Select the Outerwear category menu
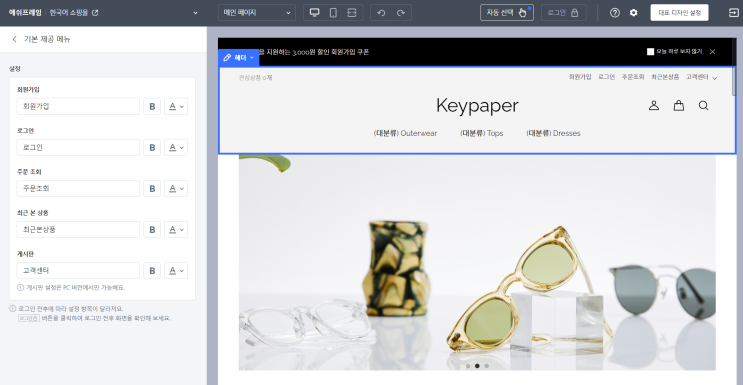This screenshot has width=743, height=385. [x=405, y=133]
